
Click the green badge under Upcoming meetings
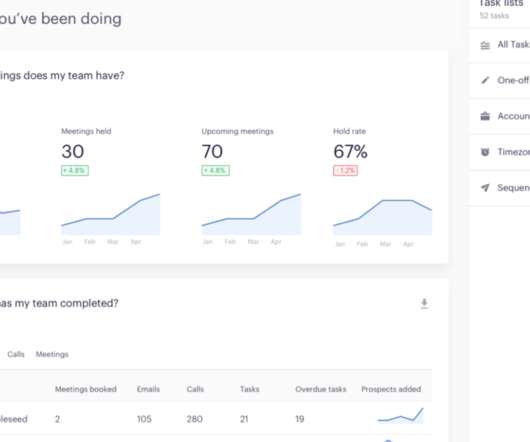(216, 170)
